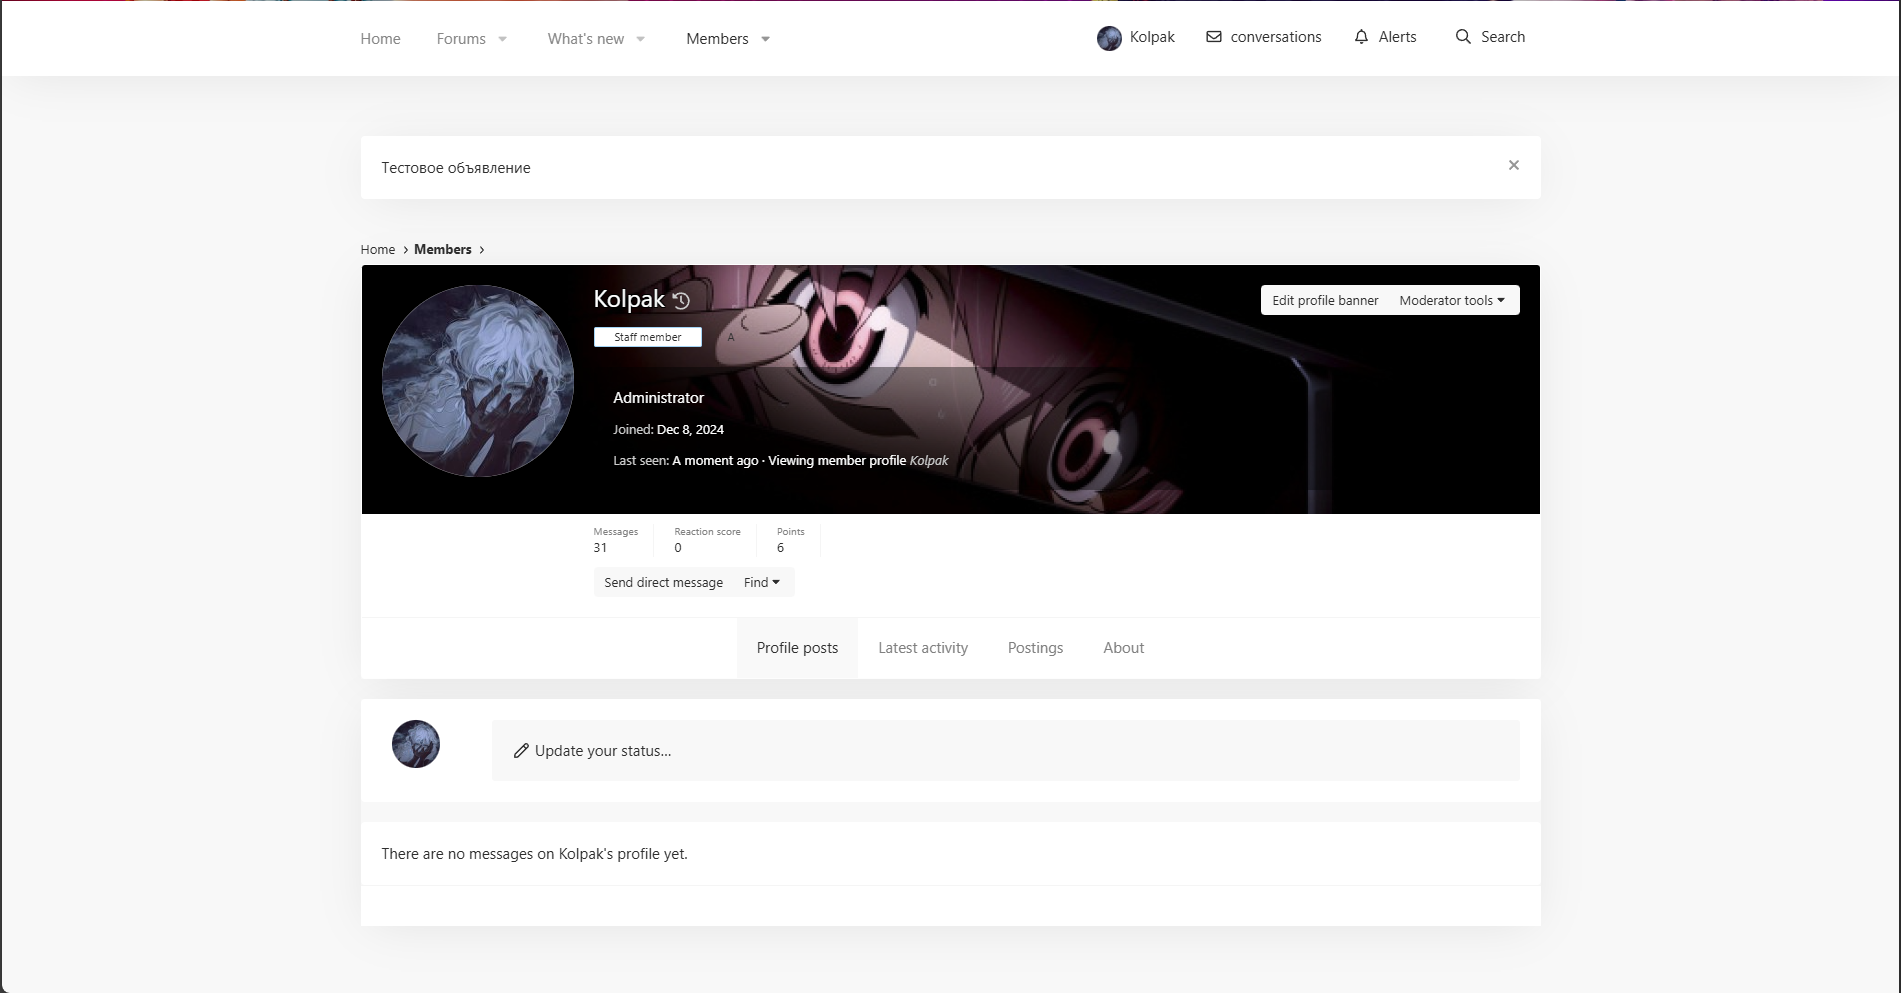The height and width of the screenshot is (993, 1901).
Task: Click the Joined date Dec 8, 2024
Action: click(690, 430)
